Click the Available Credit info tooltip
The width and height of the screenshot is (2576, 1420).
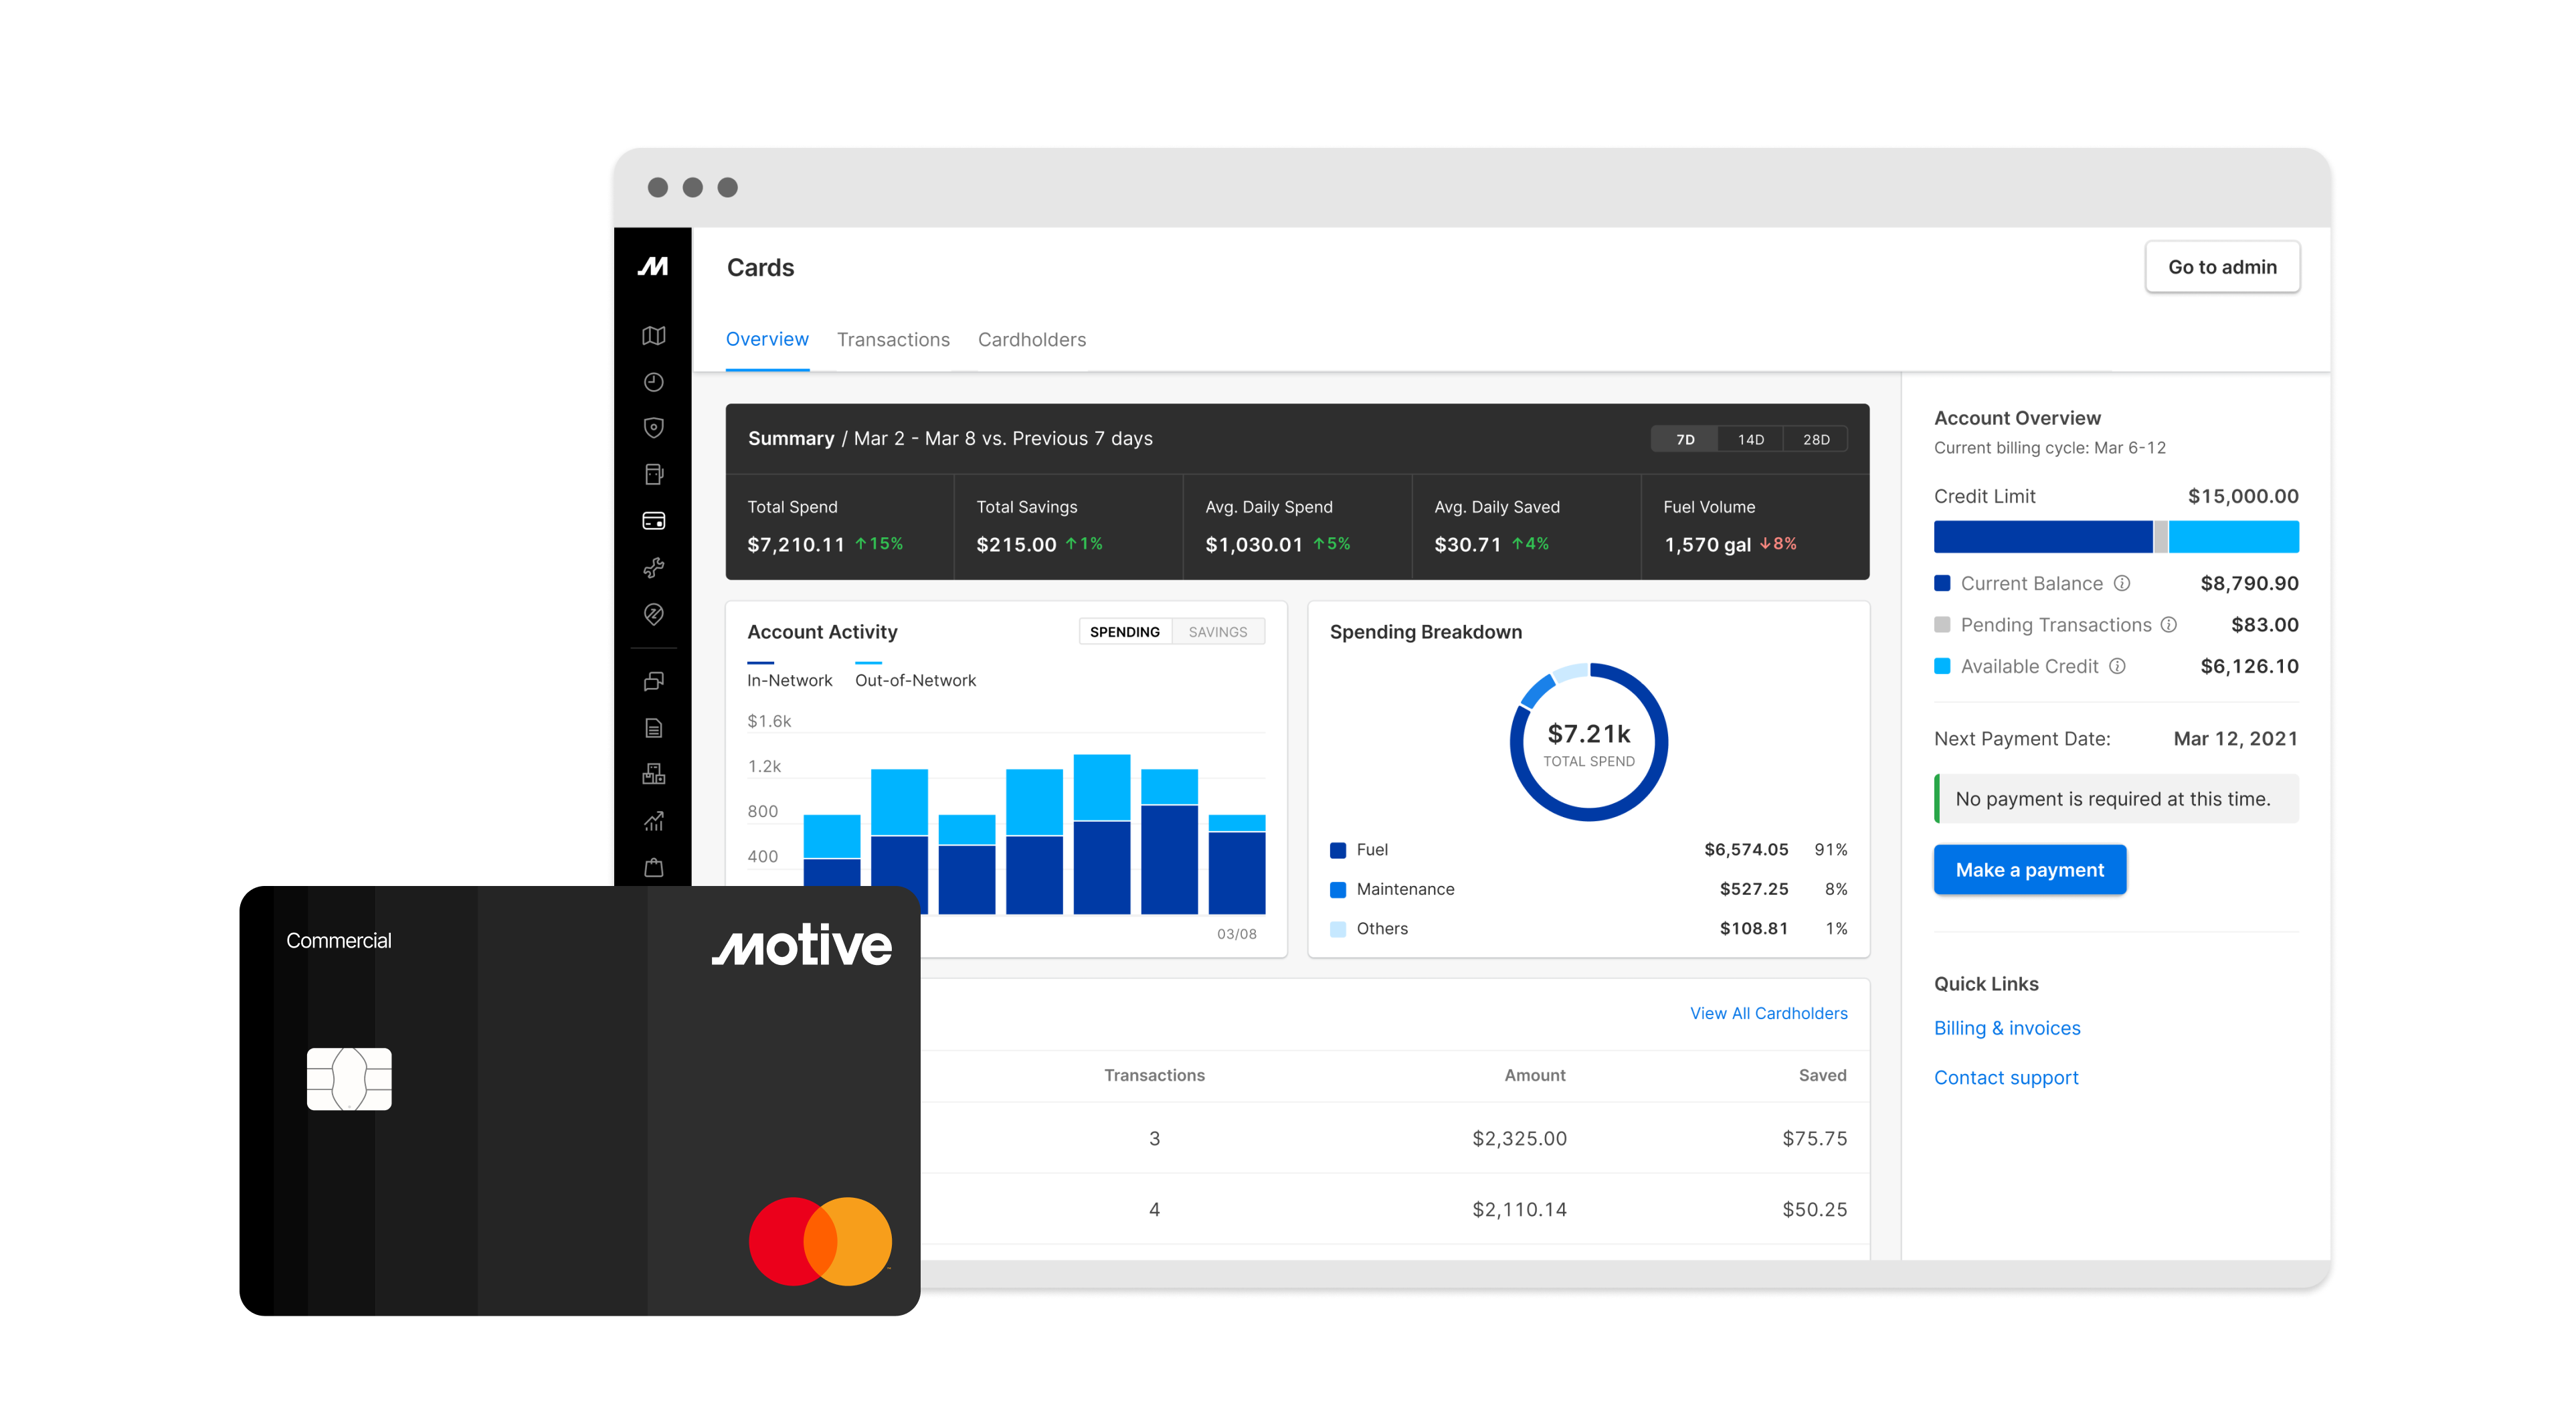(x=2117, y=666)
